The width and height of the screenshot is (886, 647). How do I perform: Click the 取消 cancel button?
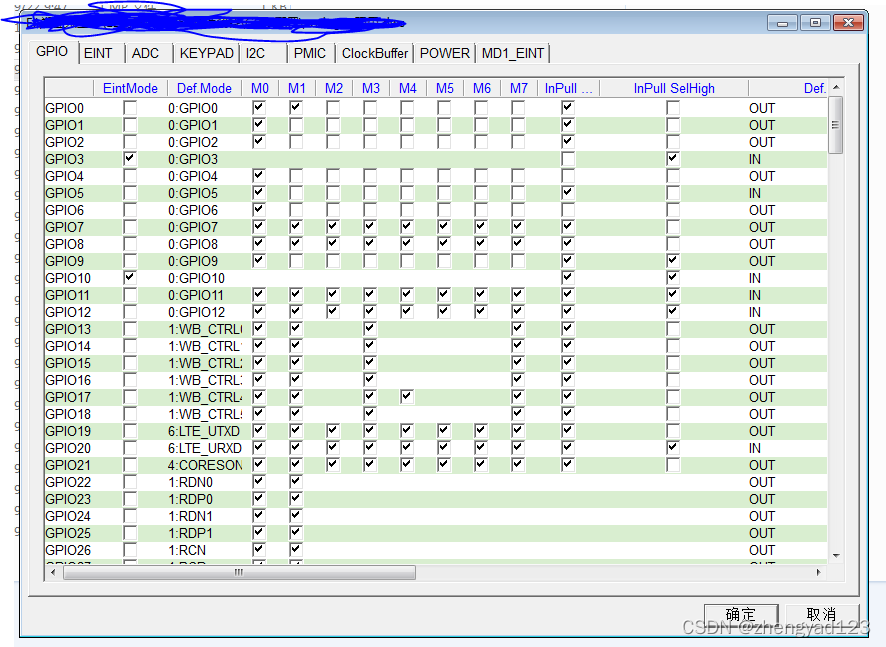822,613
